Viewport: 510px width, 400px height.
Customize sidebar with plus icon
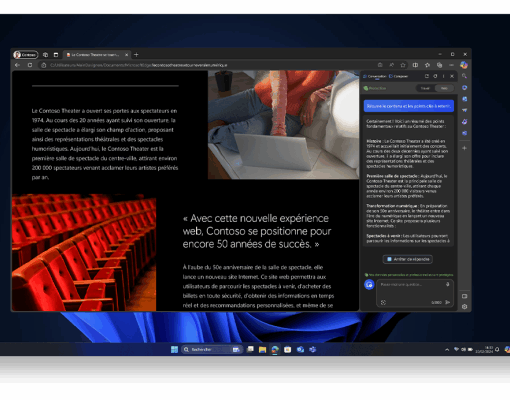pos(464,148)
